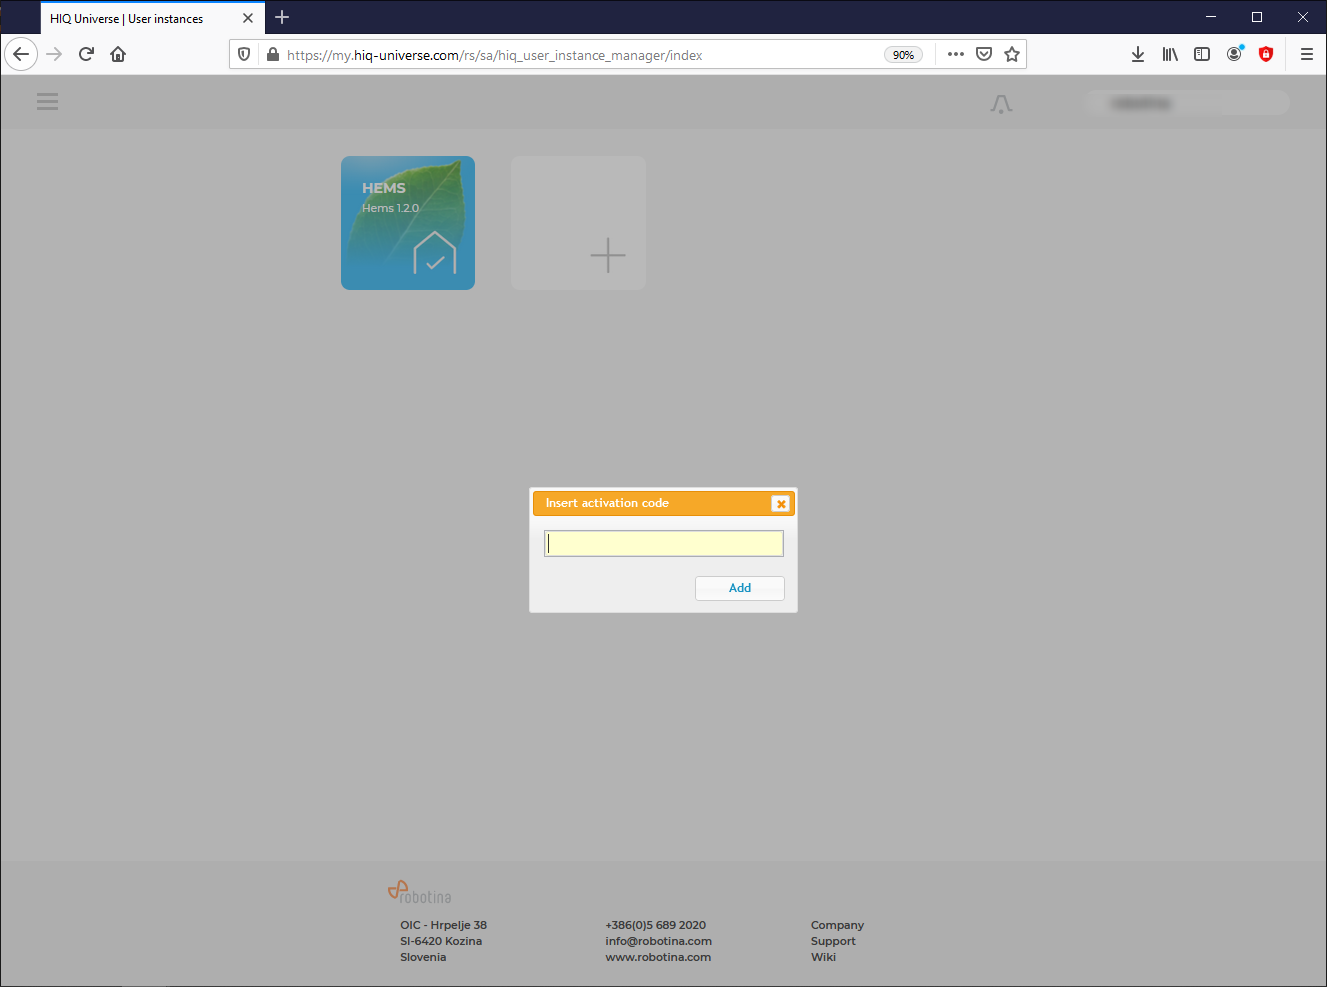
Task: Focus the activation code input field
Action: click(663, 543)
